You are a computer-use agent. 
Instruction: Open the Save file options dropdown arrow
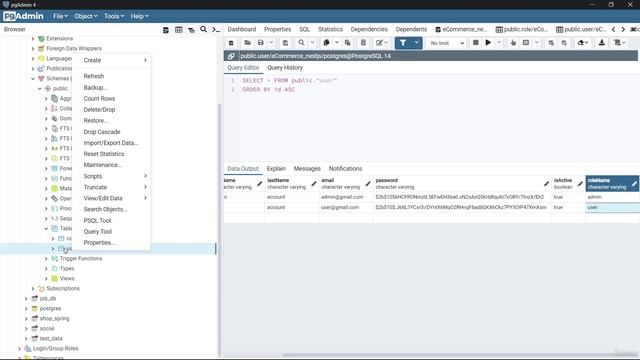(271, 43)
